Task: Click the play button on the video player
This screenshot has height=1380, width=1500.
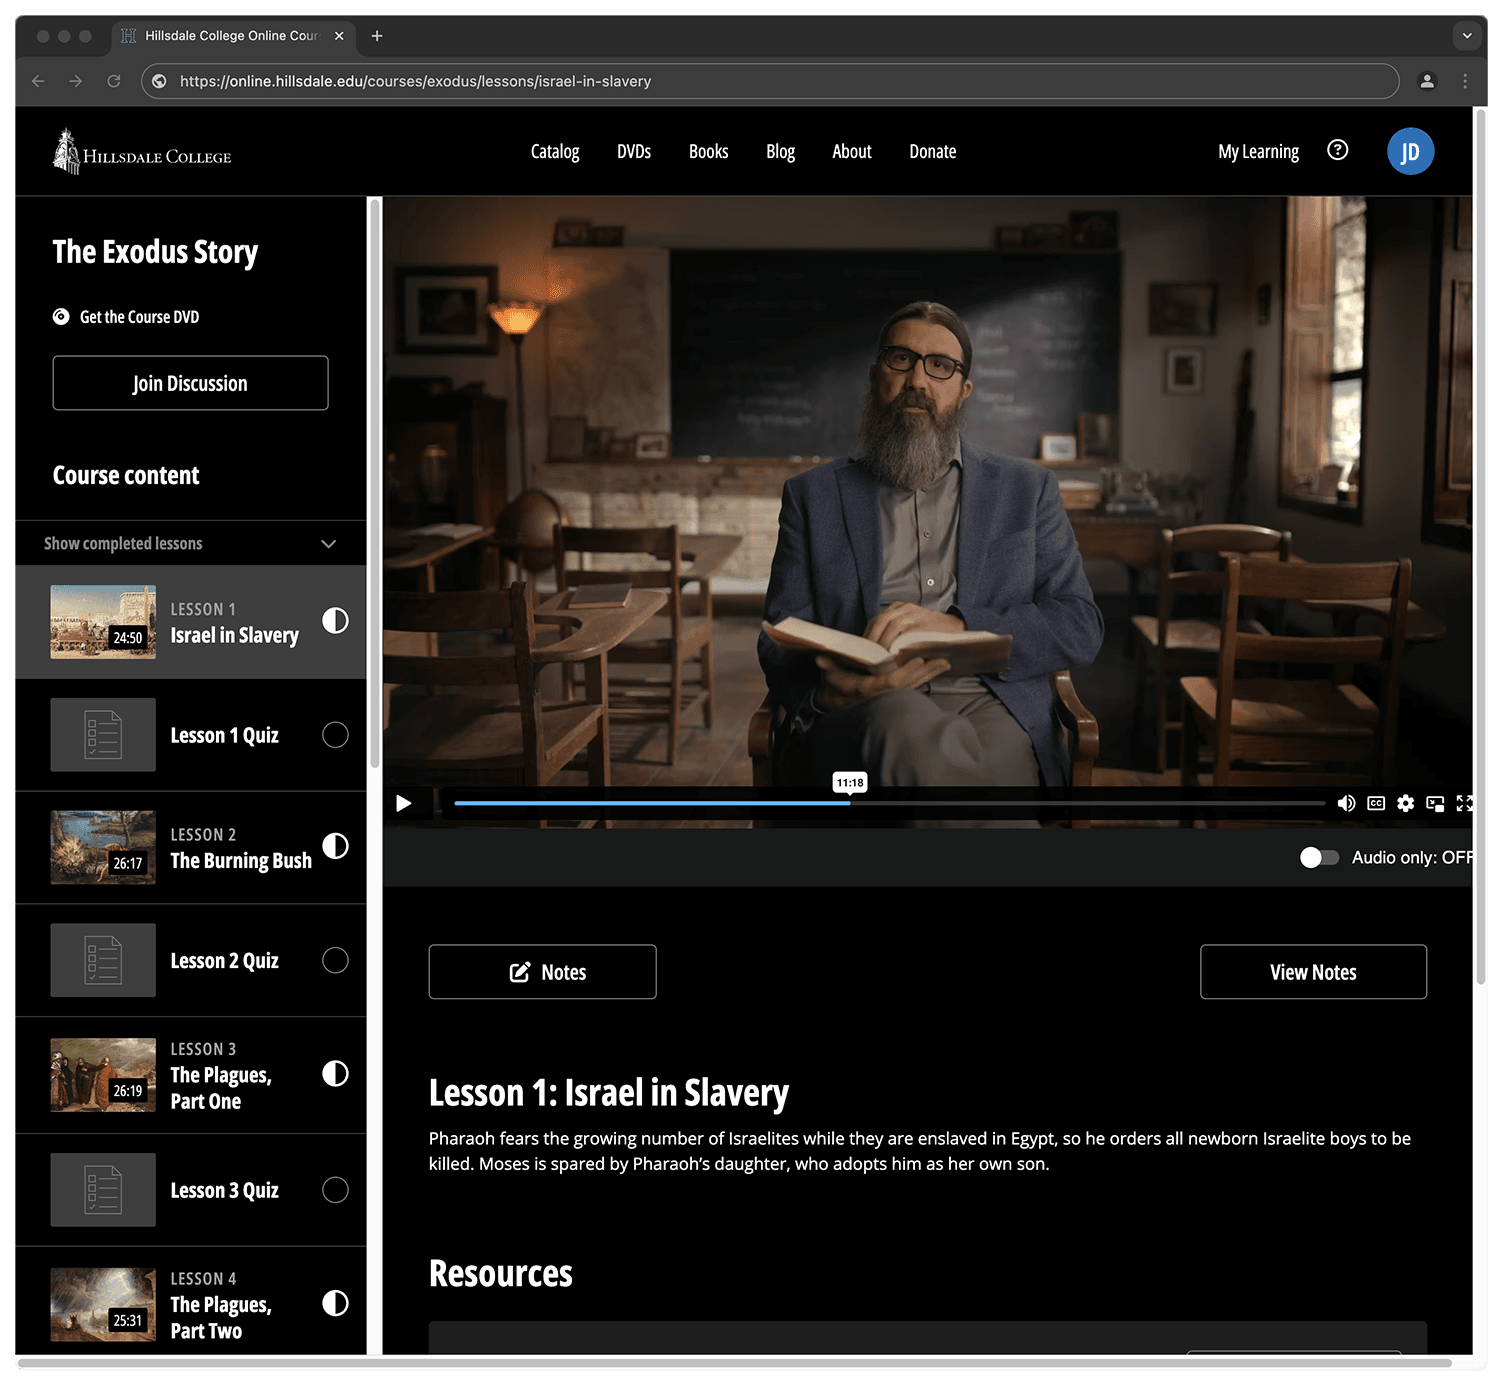Action: click(x=404, y=803)
